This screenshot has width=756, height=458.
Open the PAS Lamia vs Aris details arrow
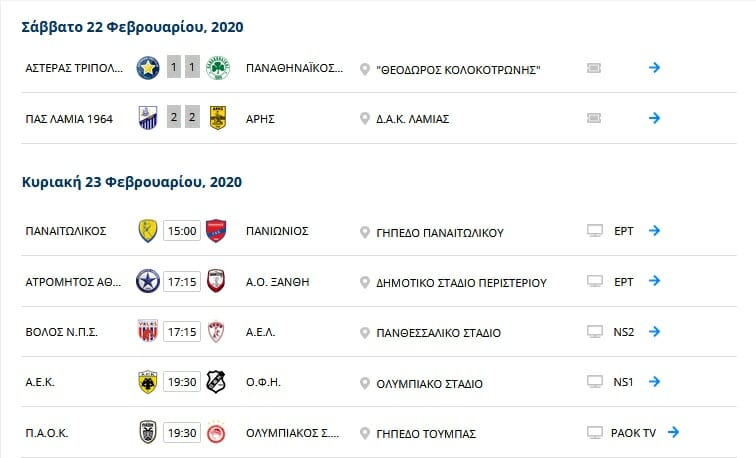[x=654, y=118]
